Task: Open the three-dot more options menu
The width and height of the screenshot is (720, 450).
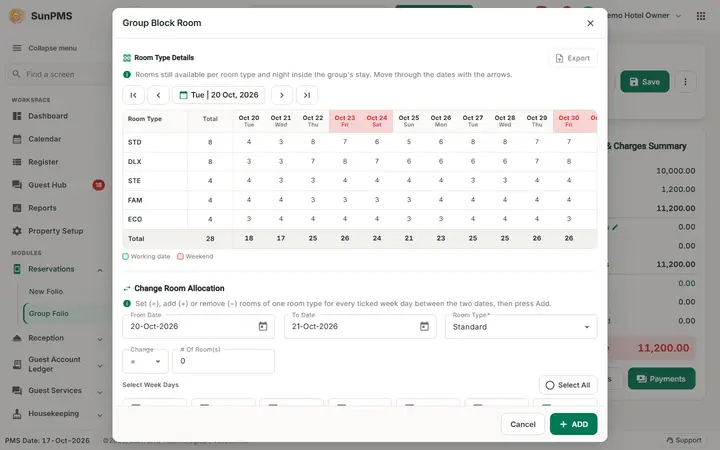Action: click(x=685, y=82)
